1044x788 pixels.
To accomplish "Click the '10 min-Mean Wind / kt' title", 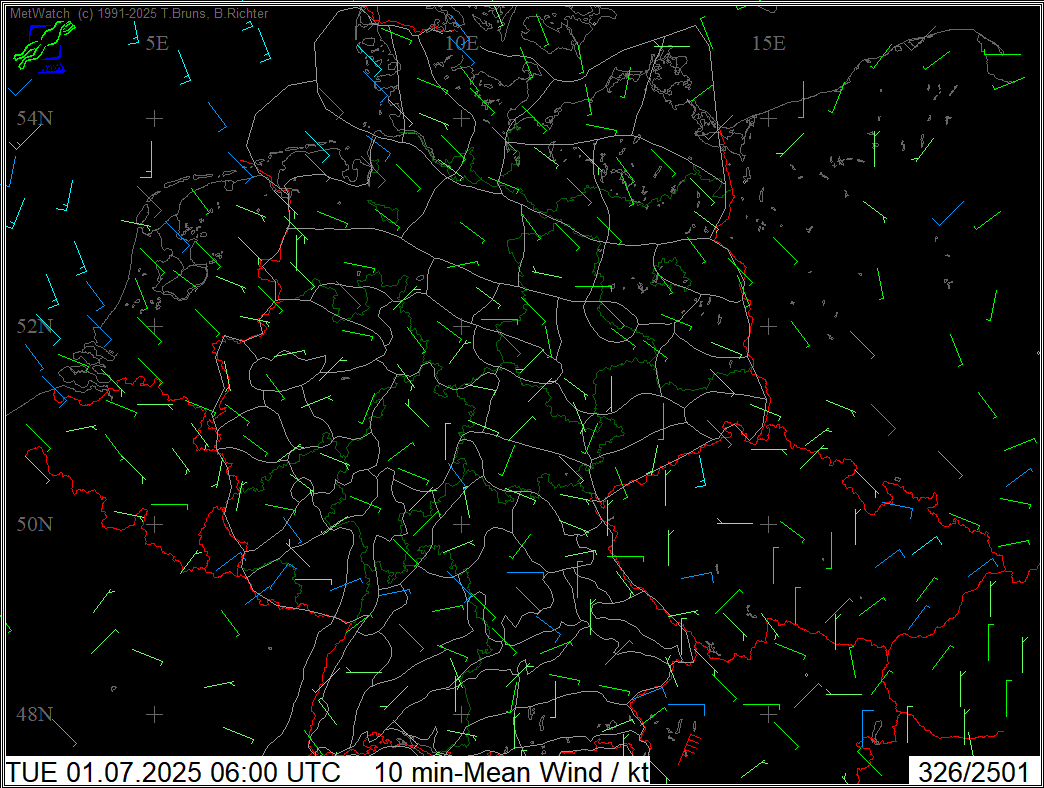I will 511,773.
